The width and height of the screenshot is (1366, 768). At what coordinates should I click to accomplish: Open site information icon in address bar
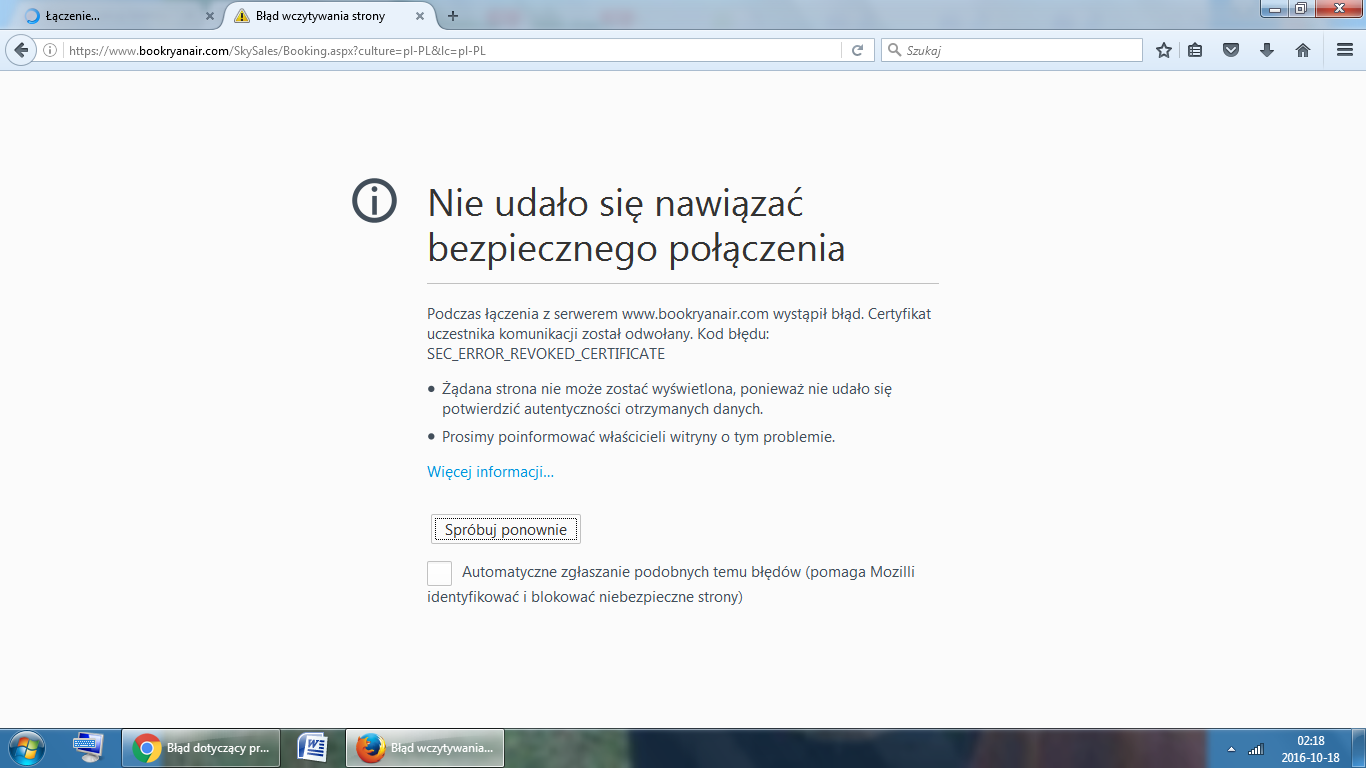tap(50, 50)
